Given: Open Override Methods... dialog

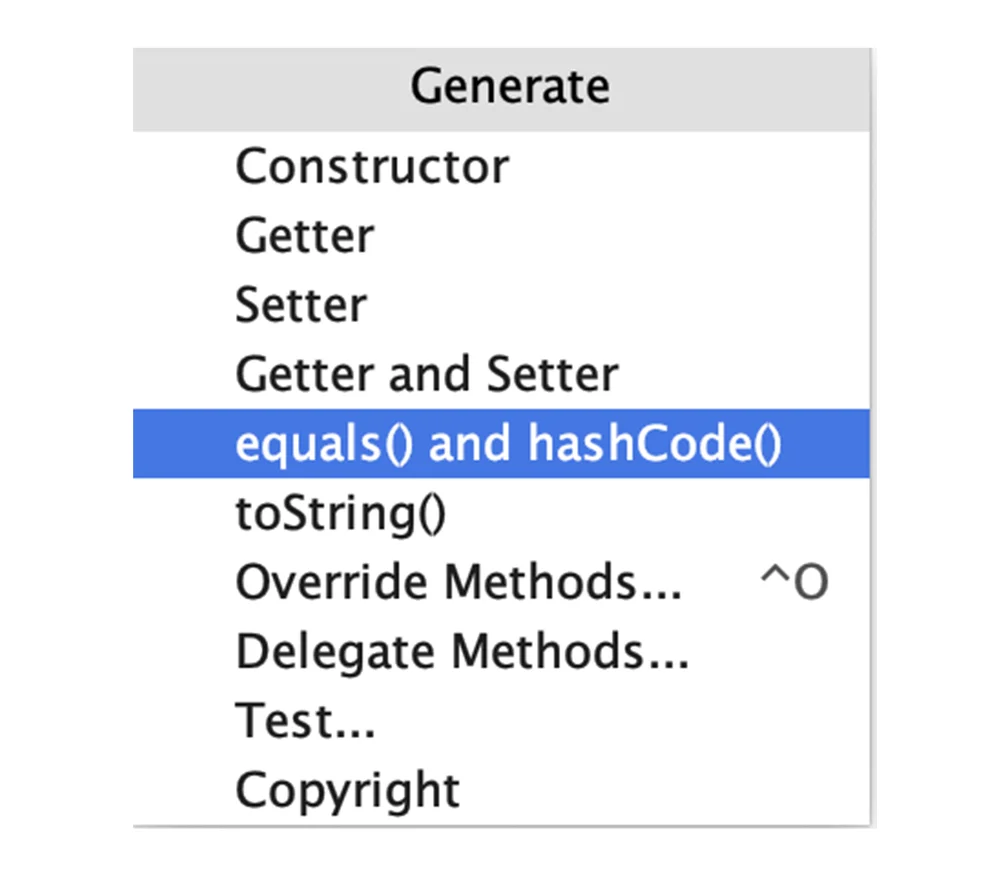Looking at the screenshot, I should (x=501, y=582).
